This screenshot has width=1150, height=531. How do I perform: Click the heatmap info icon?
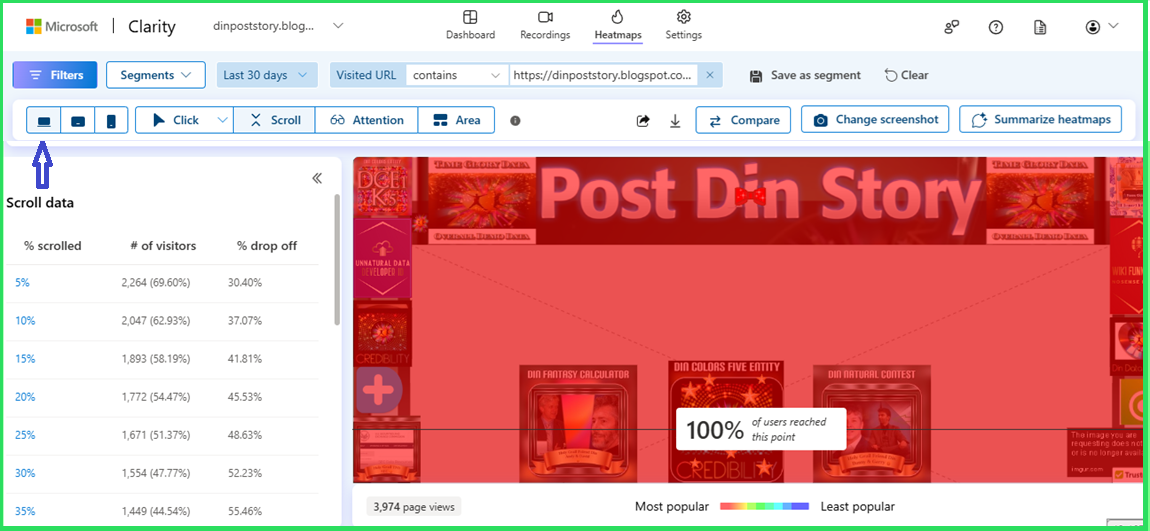point(515,120)
